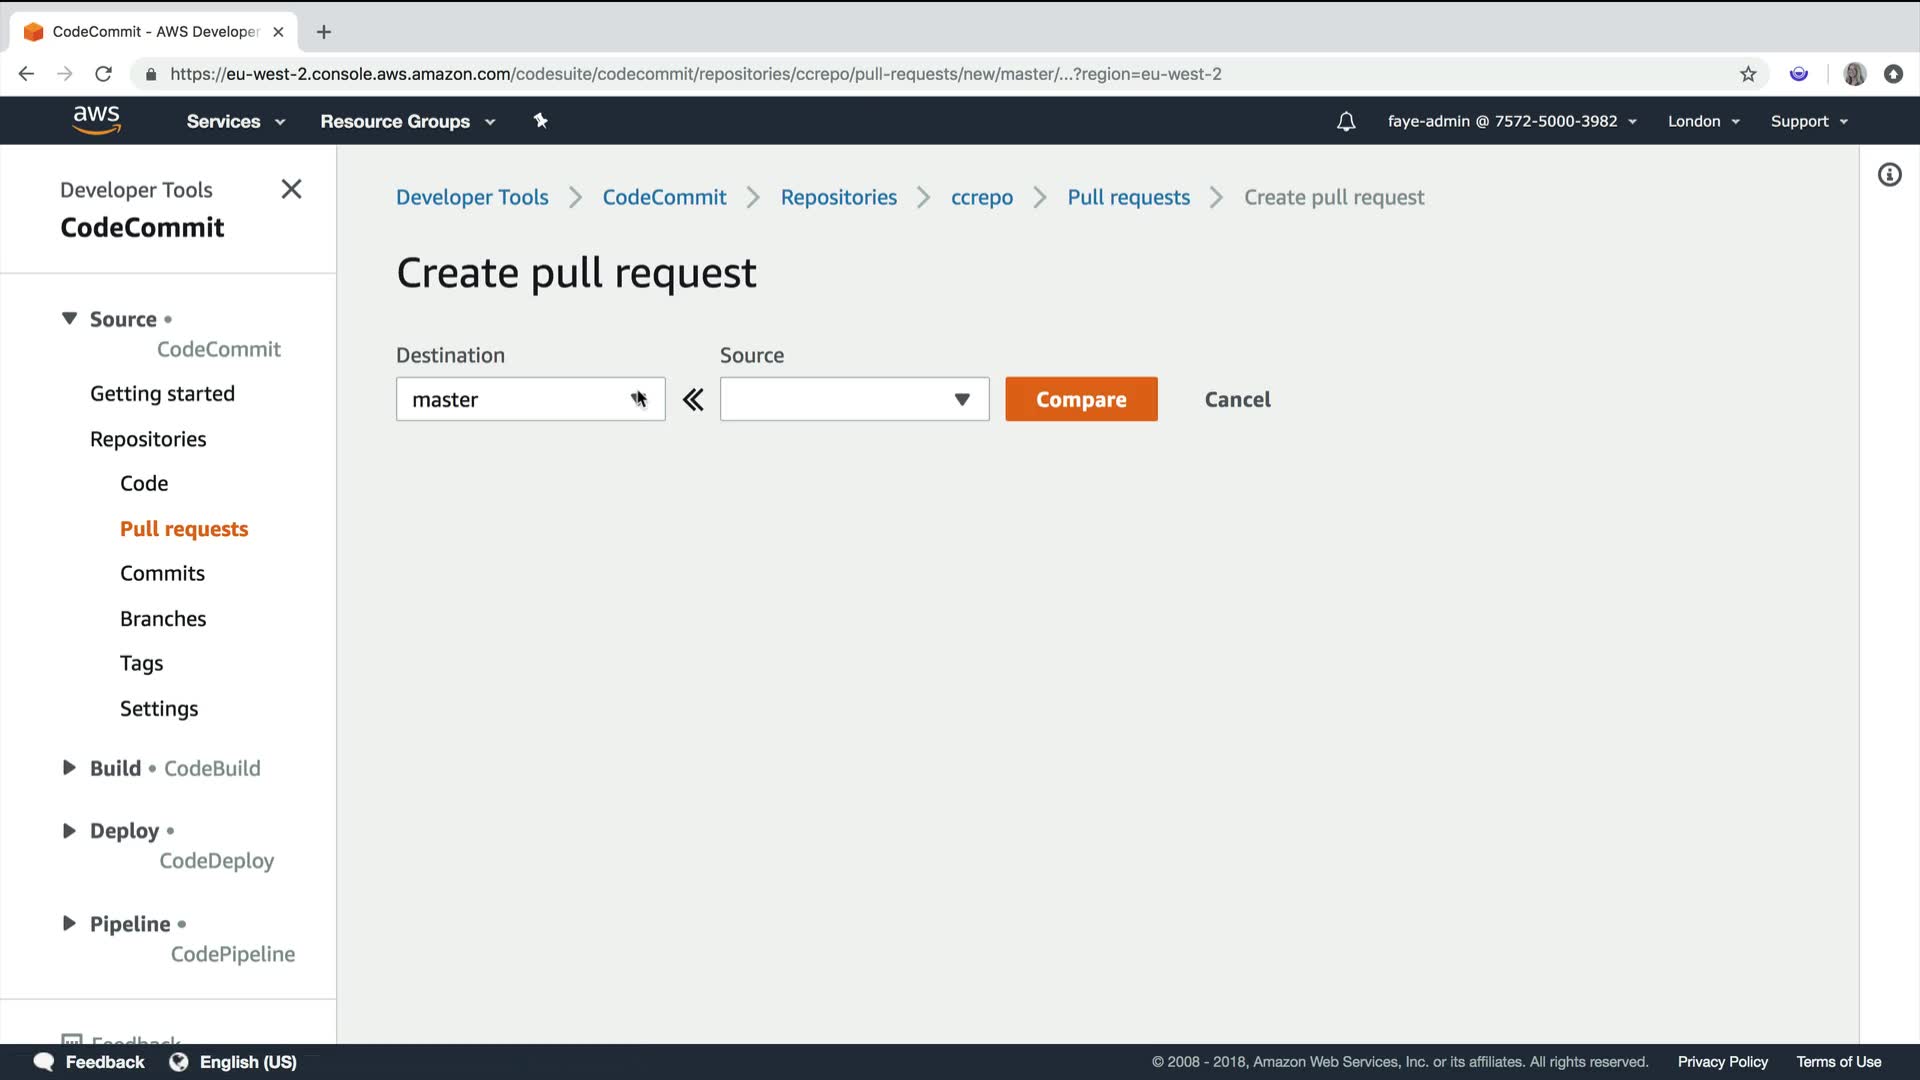Click the double chevron between branches

(693, 400)
